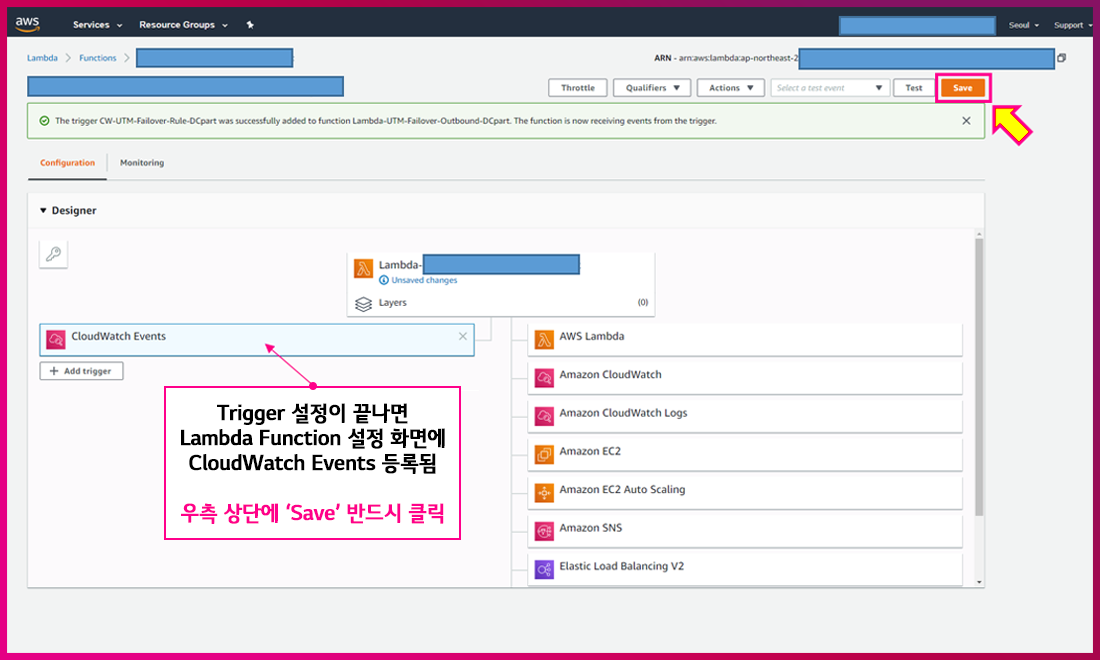Click the orange Save button

click(x=962, y=88)
